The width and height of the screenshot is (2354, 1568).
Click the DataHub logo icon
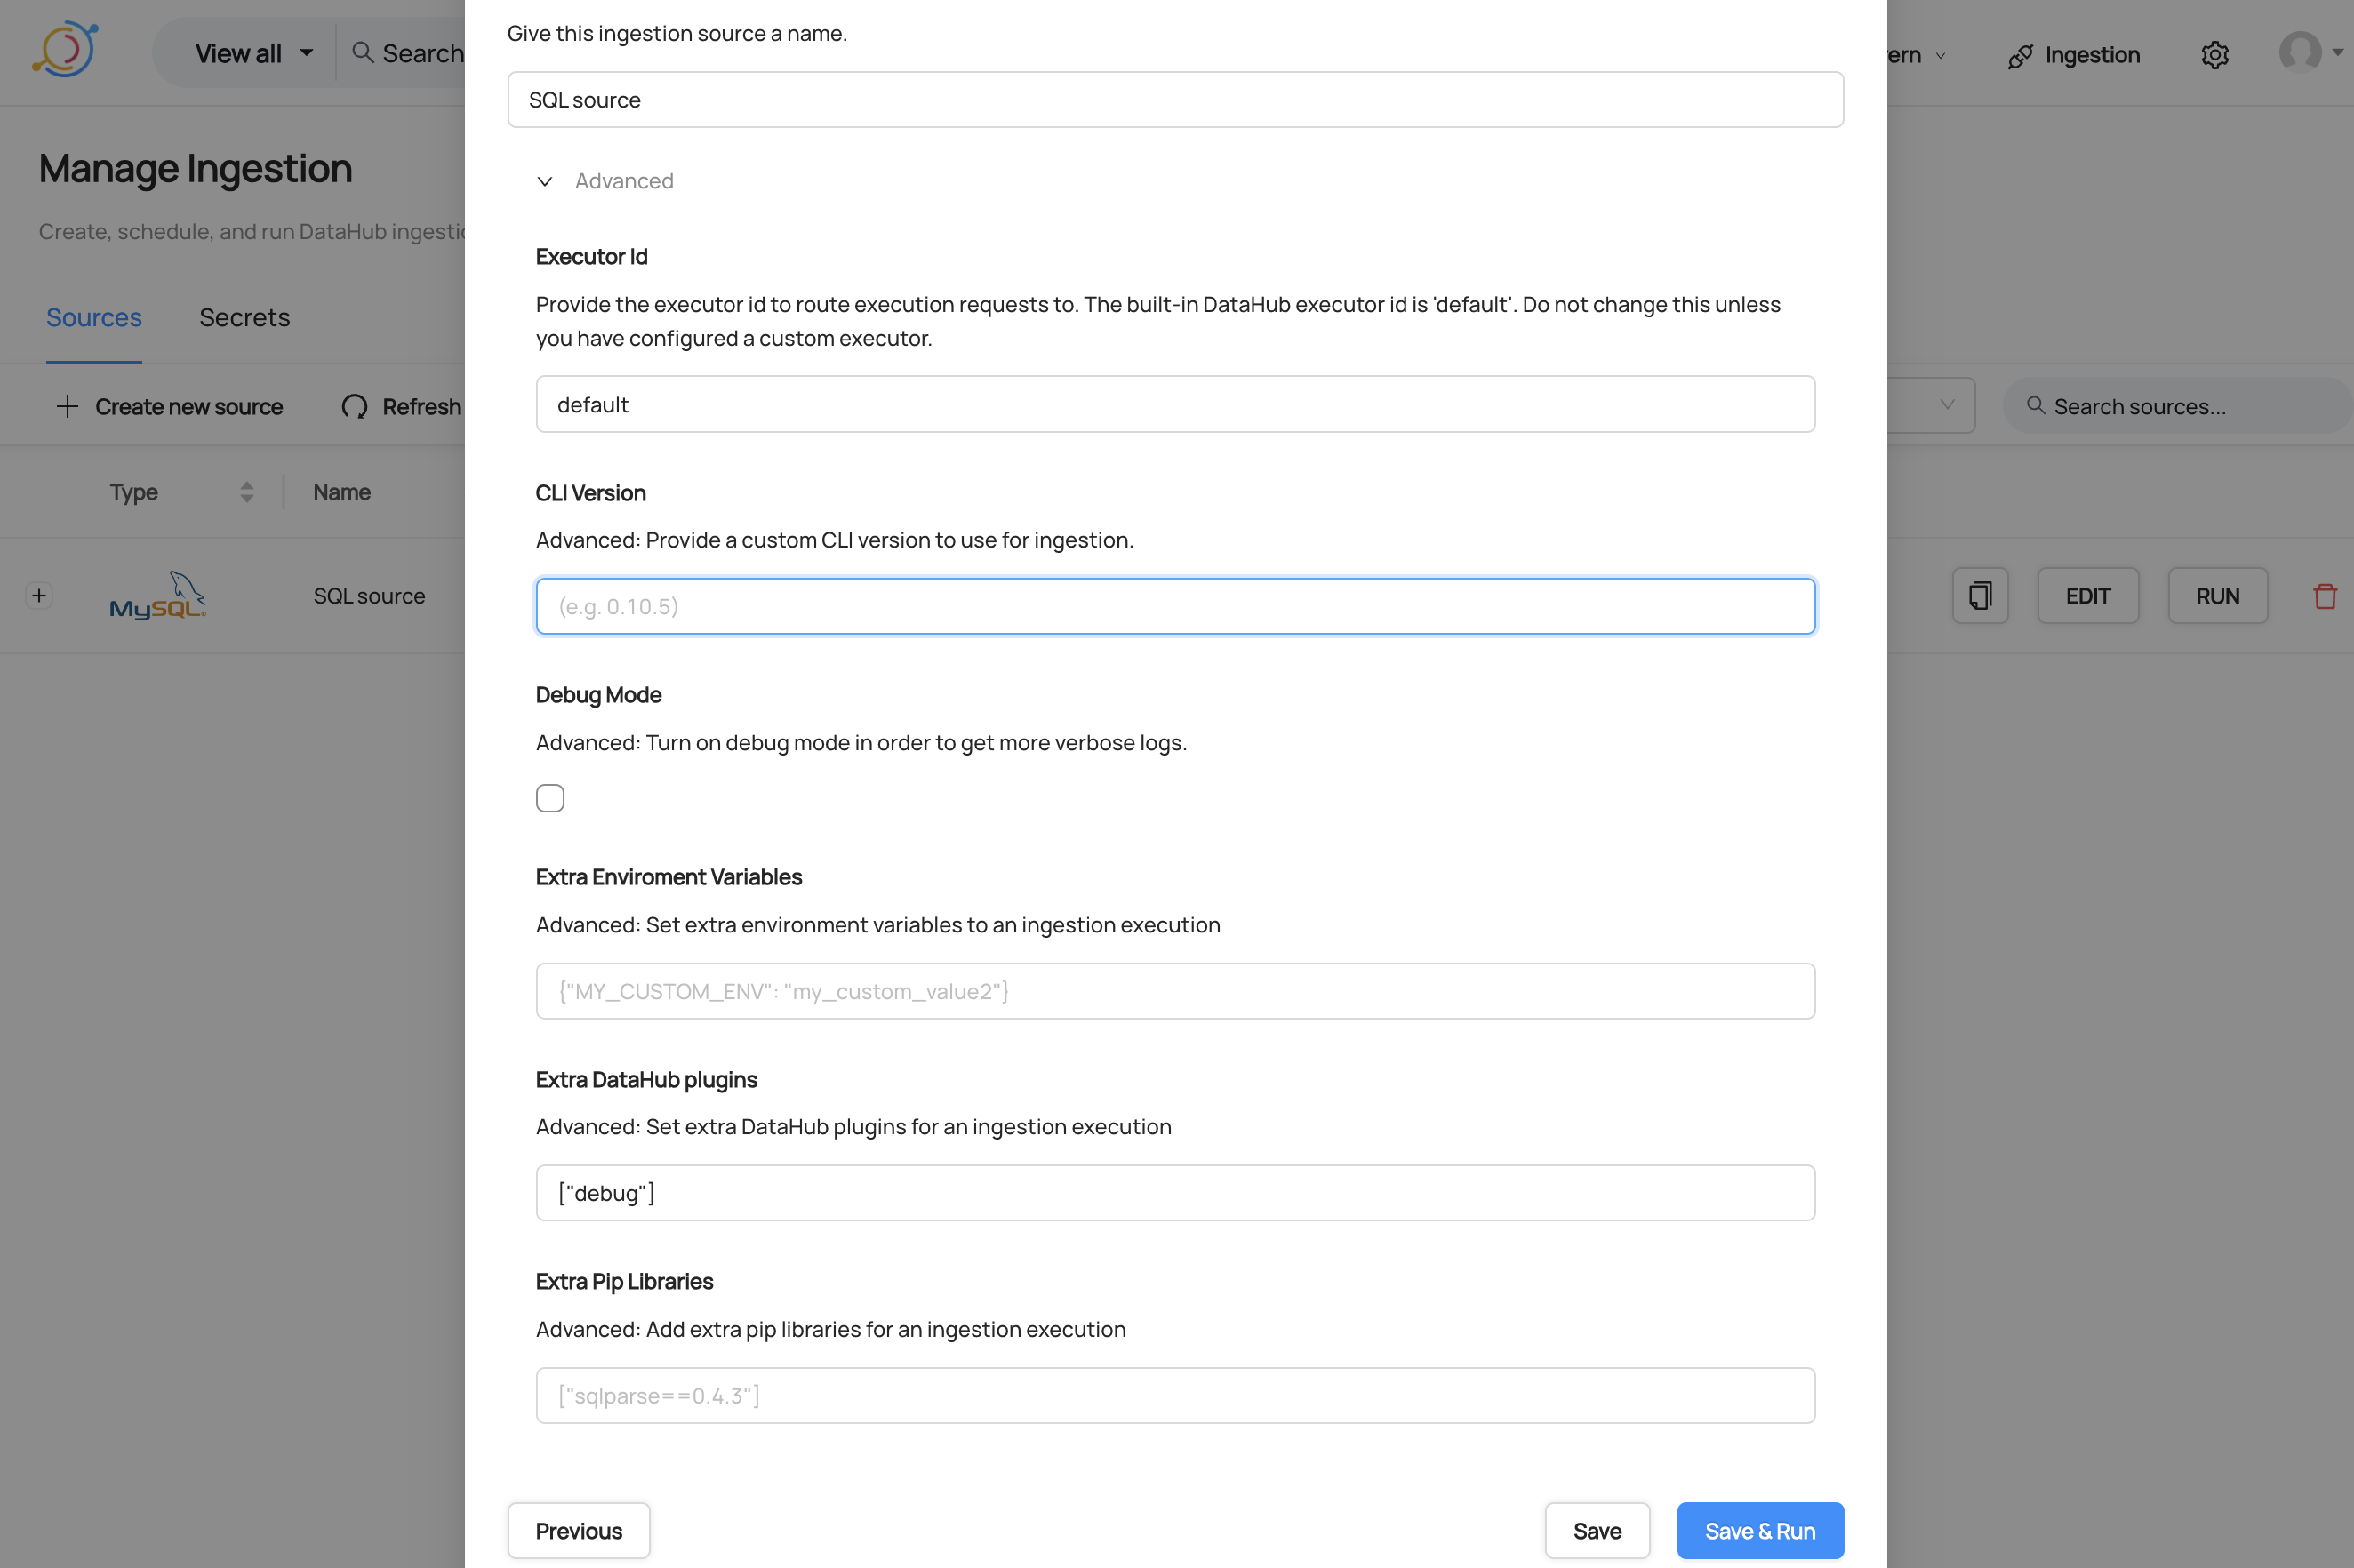coord(66,50)
